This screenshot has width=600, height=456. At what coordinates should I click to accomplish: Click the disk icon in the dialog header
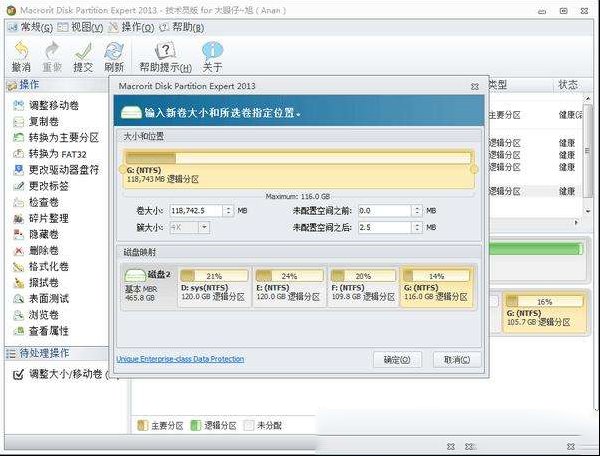point(131,112)
